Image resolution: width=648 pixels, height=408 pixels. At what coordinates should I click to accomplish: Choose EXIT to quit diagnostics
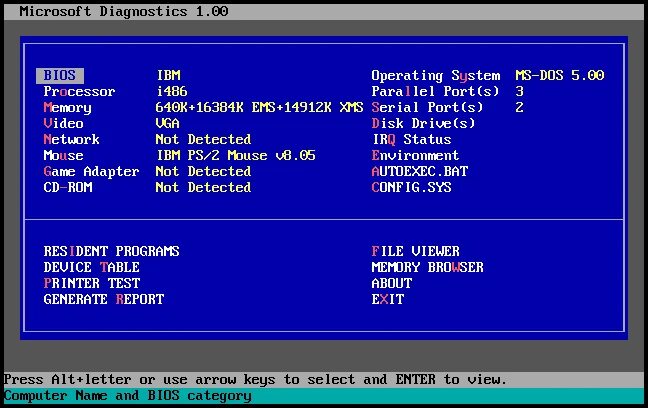388,299
